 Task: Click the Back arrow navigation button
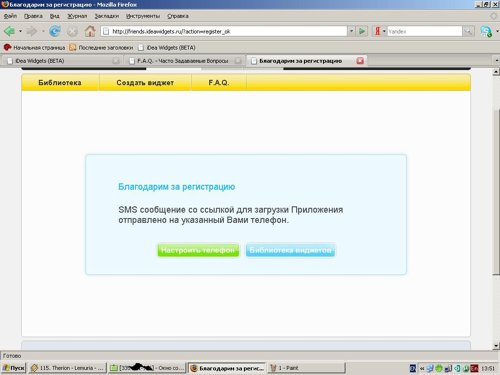tap(9, 31)
